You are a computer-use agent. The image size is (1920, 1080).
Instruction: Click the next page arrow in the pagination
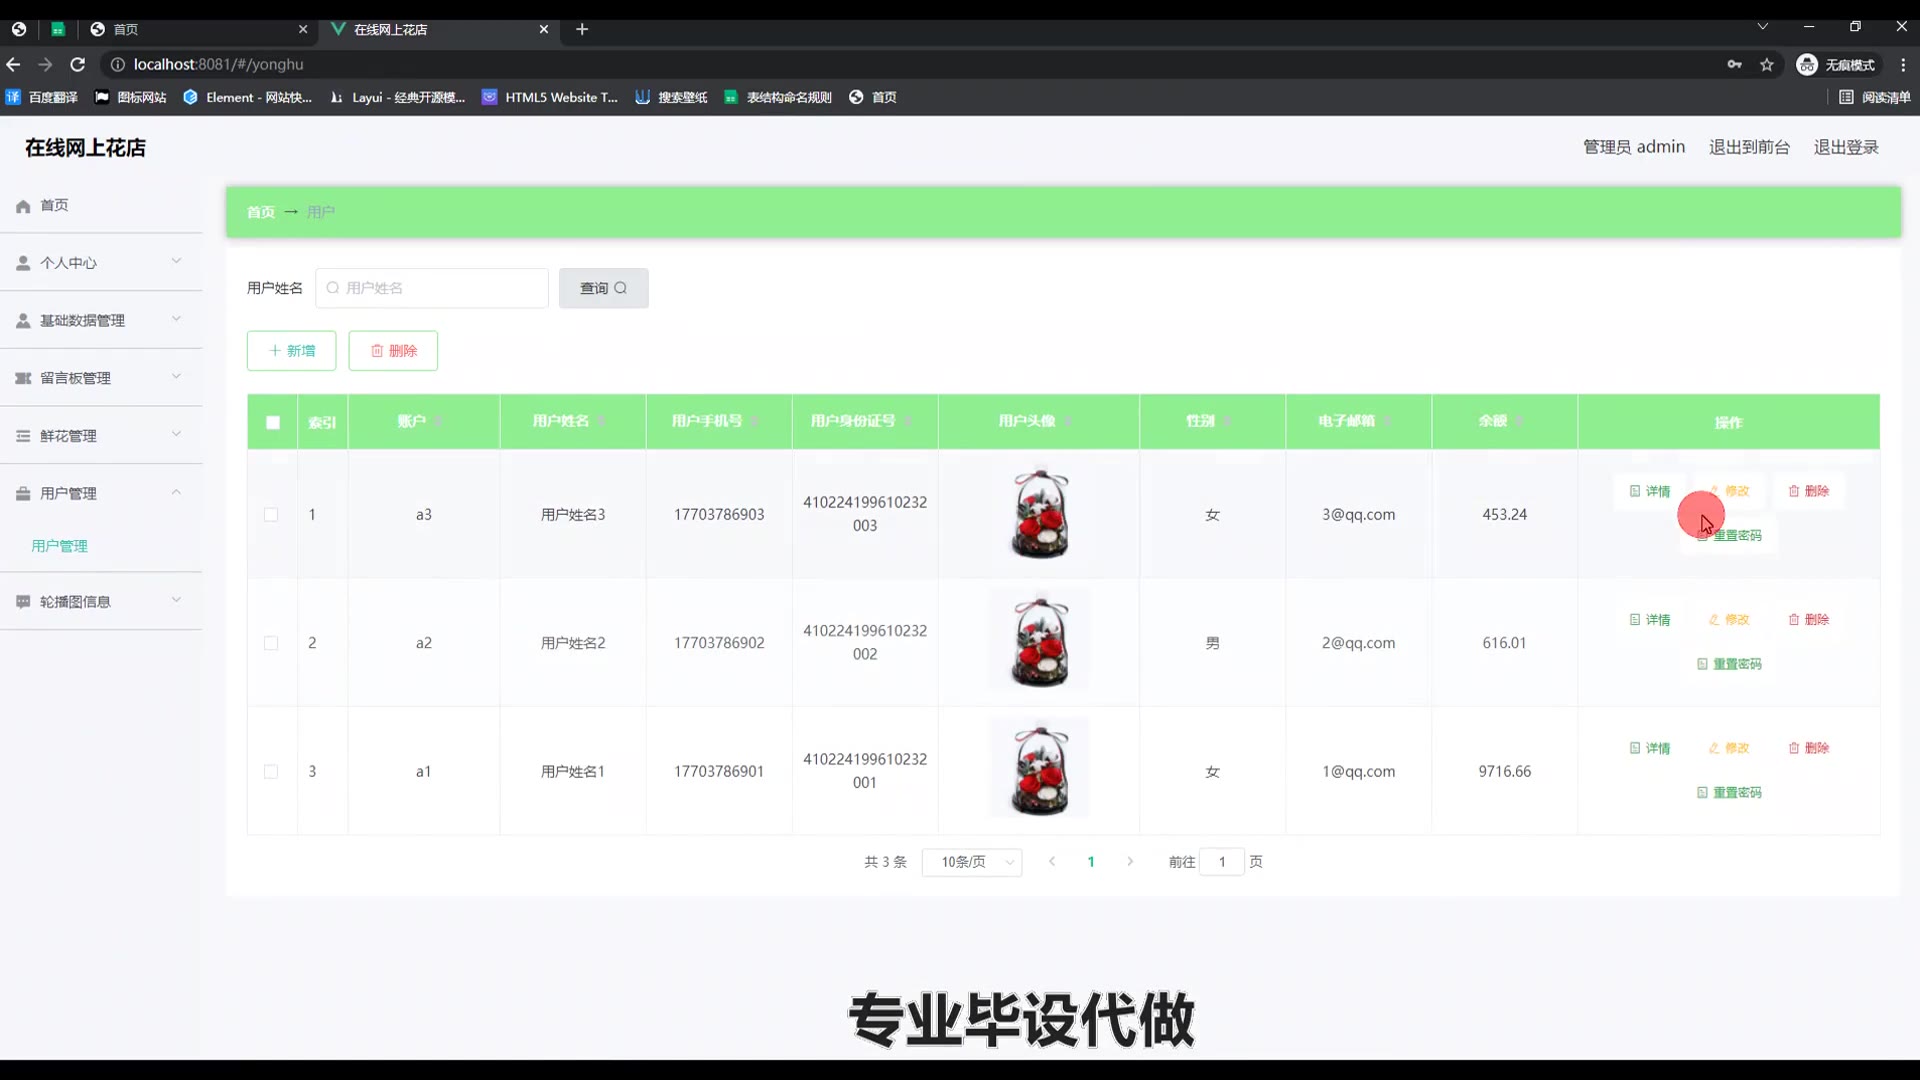(1130, 862)
